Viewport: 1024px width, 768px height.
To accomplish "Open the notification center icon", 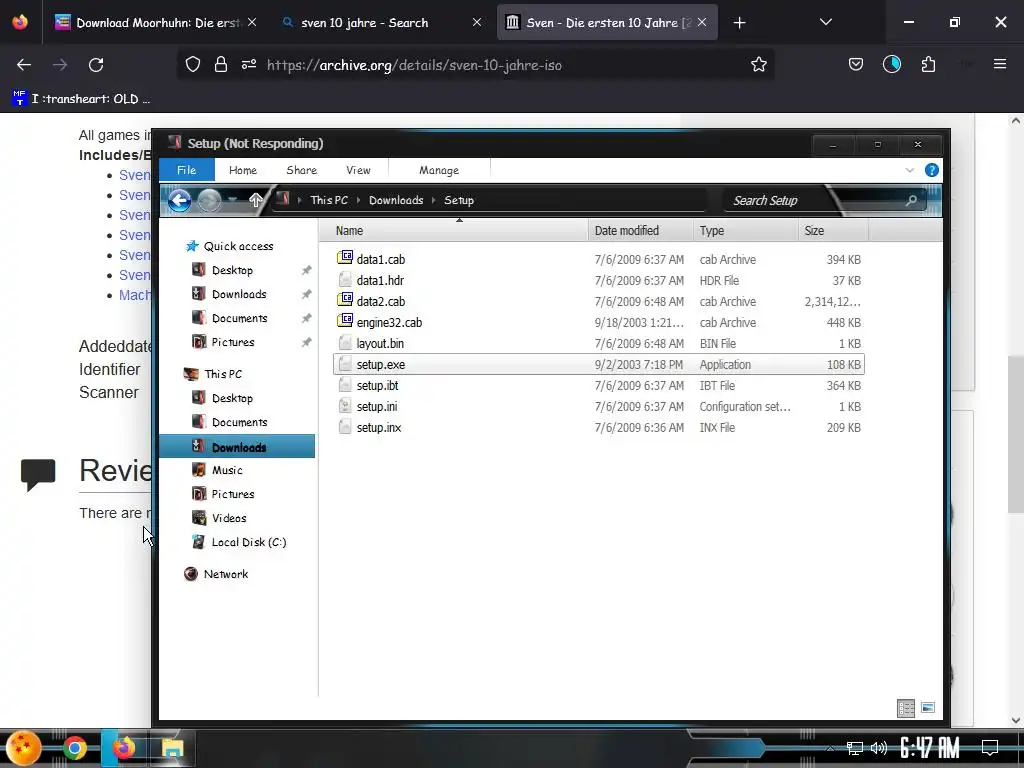I will tap(990, 748).
